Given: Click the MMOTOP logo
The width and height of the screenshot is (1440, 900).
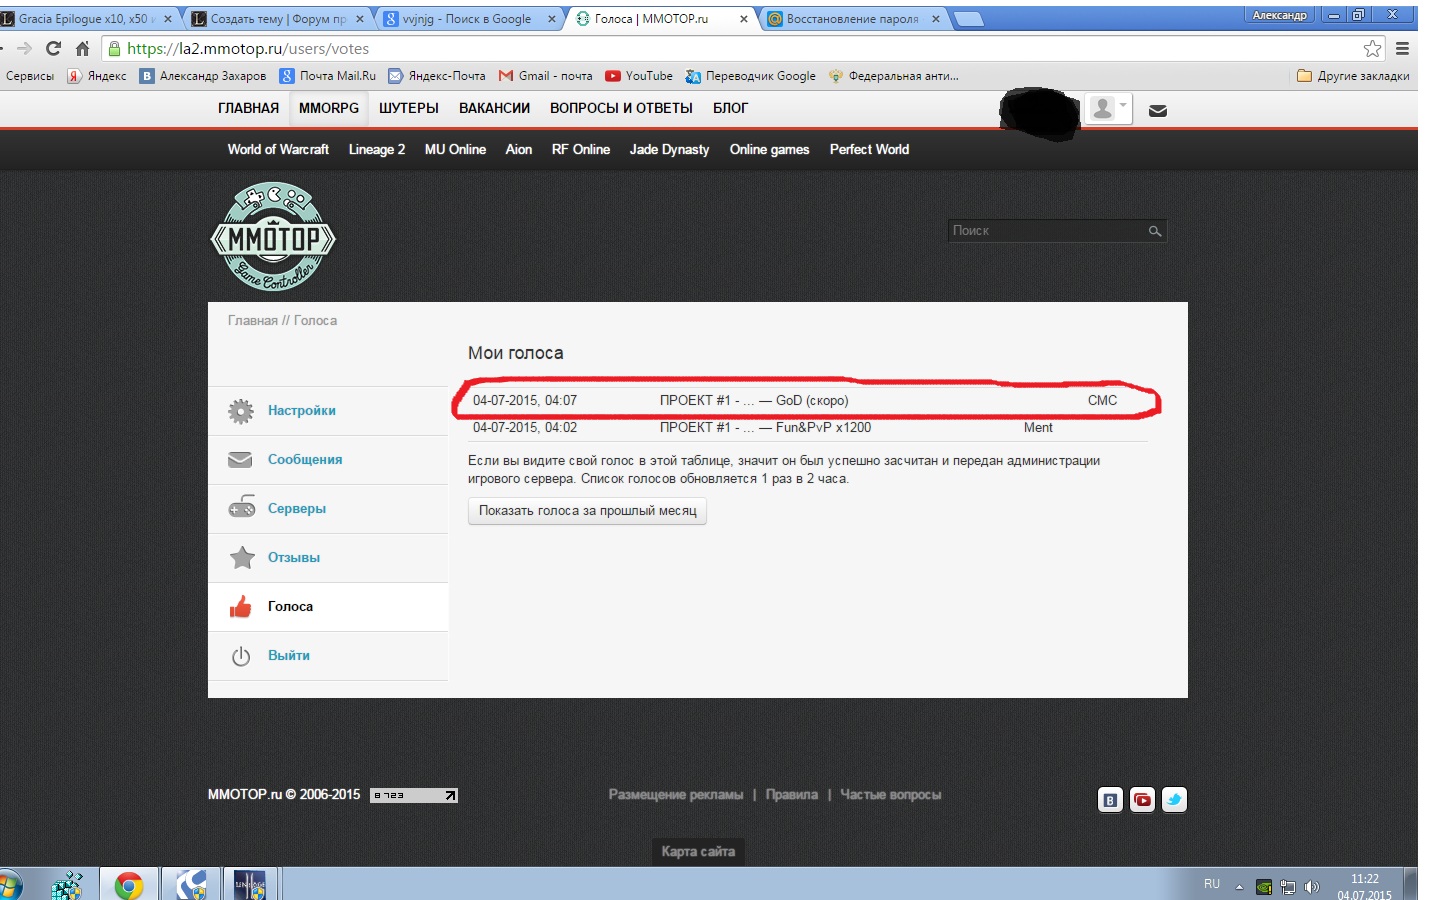Looking at the screenshot, I should 273,238.
